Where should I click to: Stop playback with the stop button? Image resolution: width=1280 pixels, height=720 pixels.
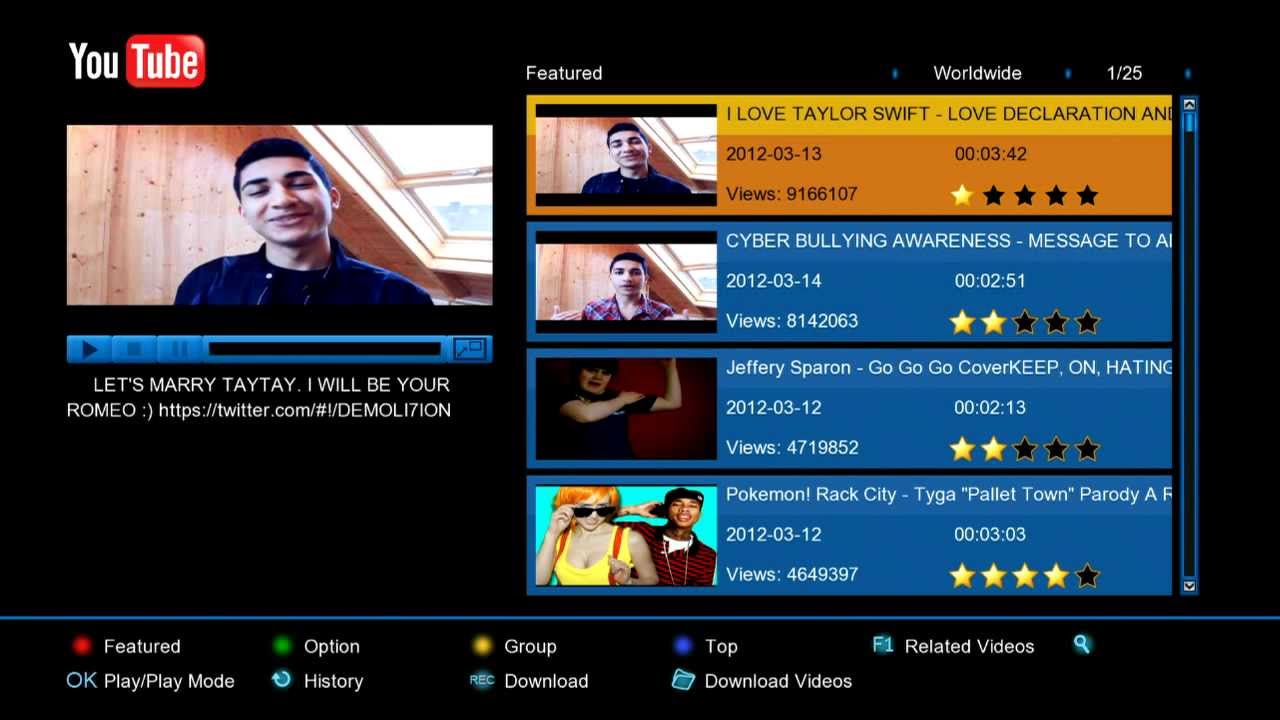[134, 349]
